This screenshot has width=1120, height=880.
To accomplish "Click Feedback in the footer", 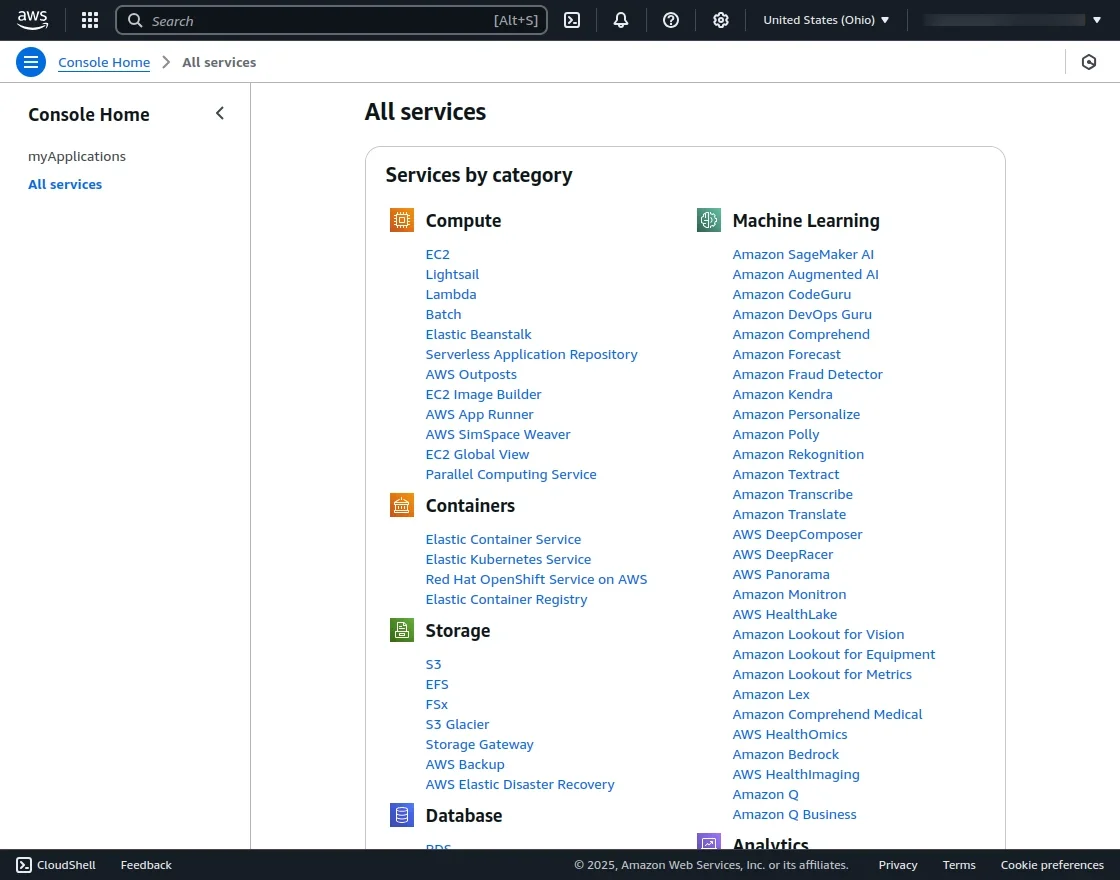I will click(x=146, y=865).
